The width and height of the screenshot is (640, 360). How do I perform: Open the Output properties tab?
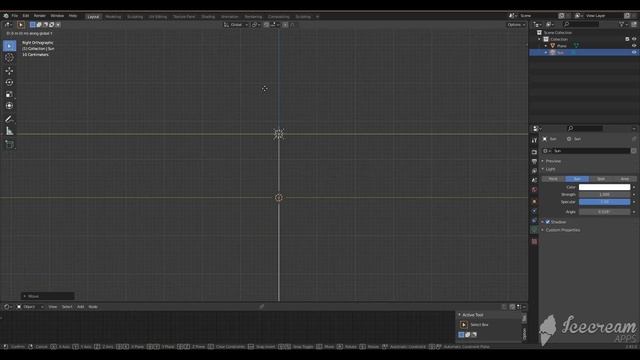coord(534,162)
